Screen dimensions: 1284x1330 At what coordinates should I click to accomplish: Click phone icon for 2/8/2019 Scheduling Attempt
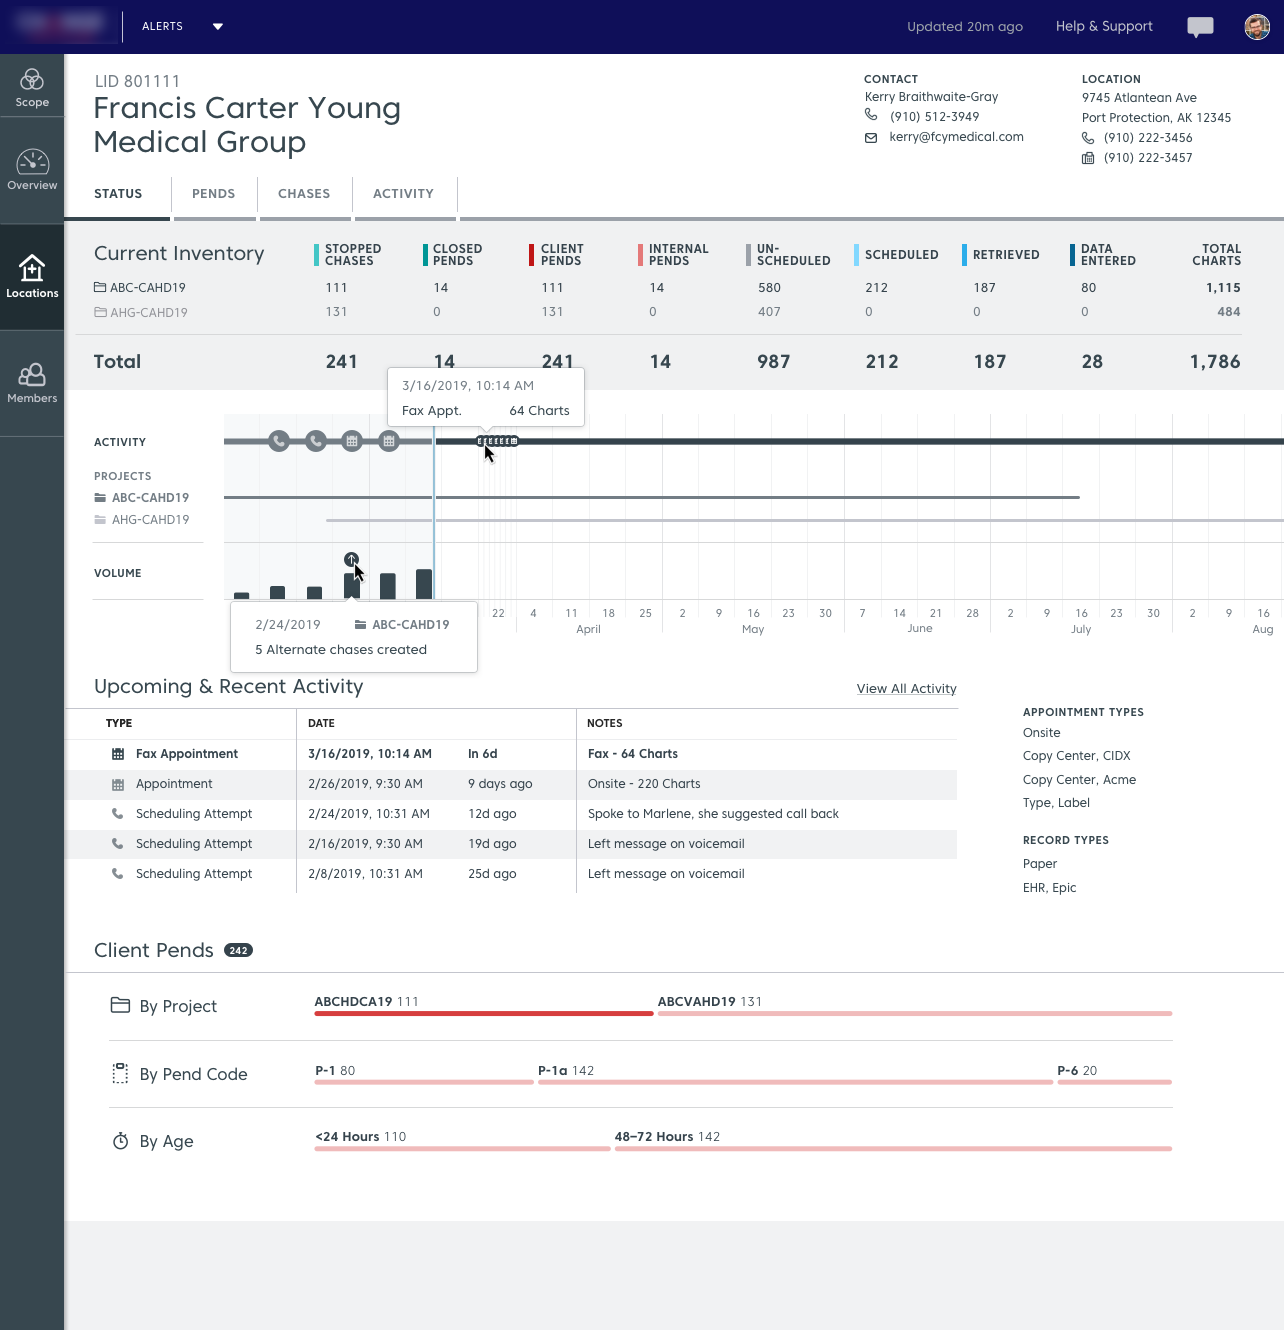tap(118, 874)
